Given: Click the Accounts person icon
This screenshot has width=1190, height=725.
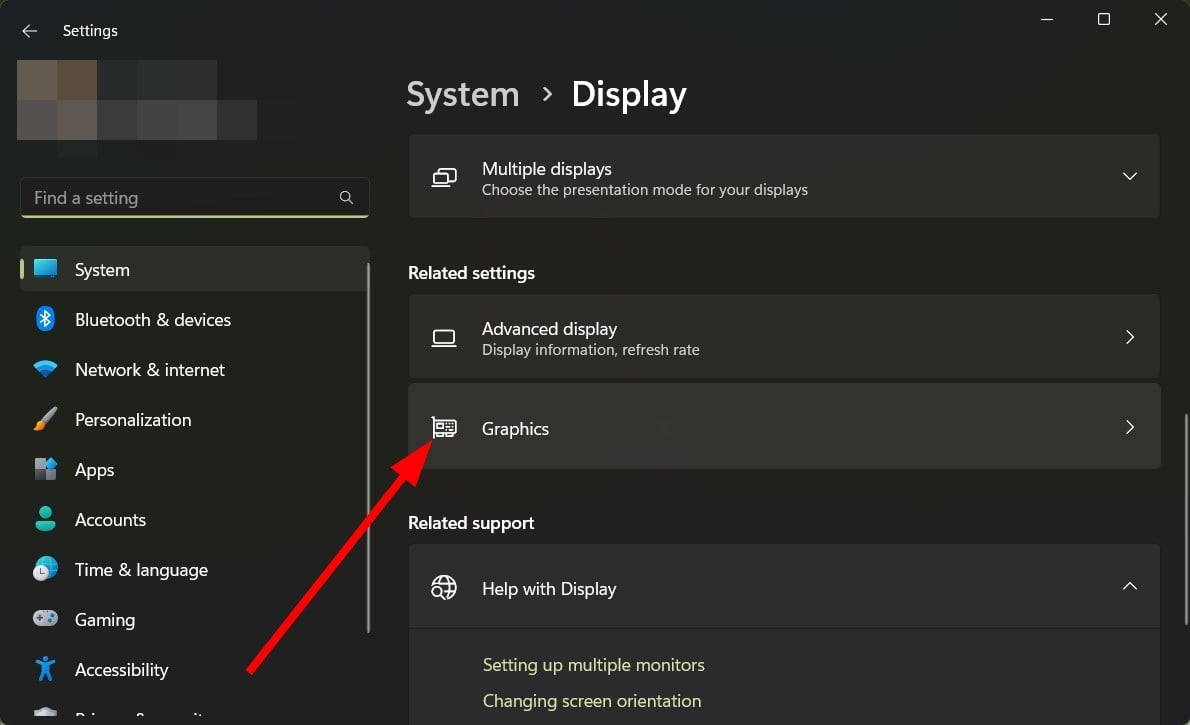Looking at the screenshot, I should coord(45,520).
